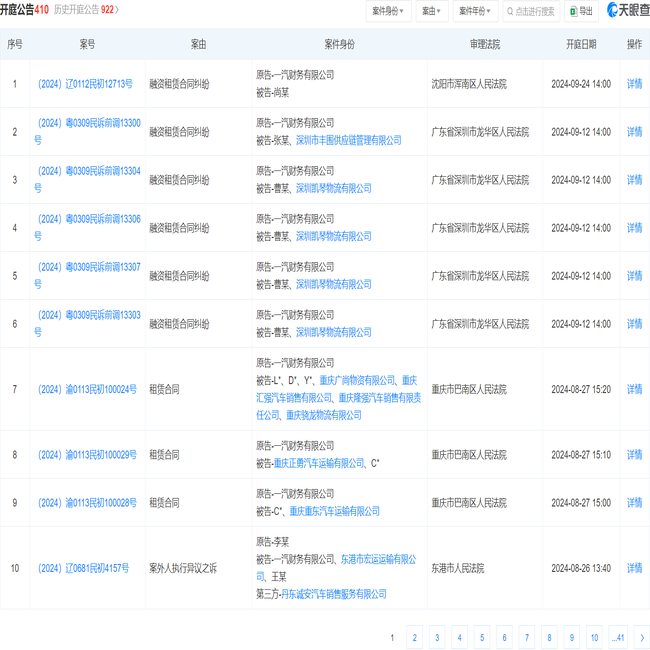Viewport: 650px width, 650px height.
Task: Open case (2024)辽0112民初12713号
Action: point(85,84)
